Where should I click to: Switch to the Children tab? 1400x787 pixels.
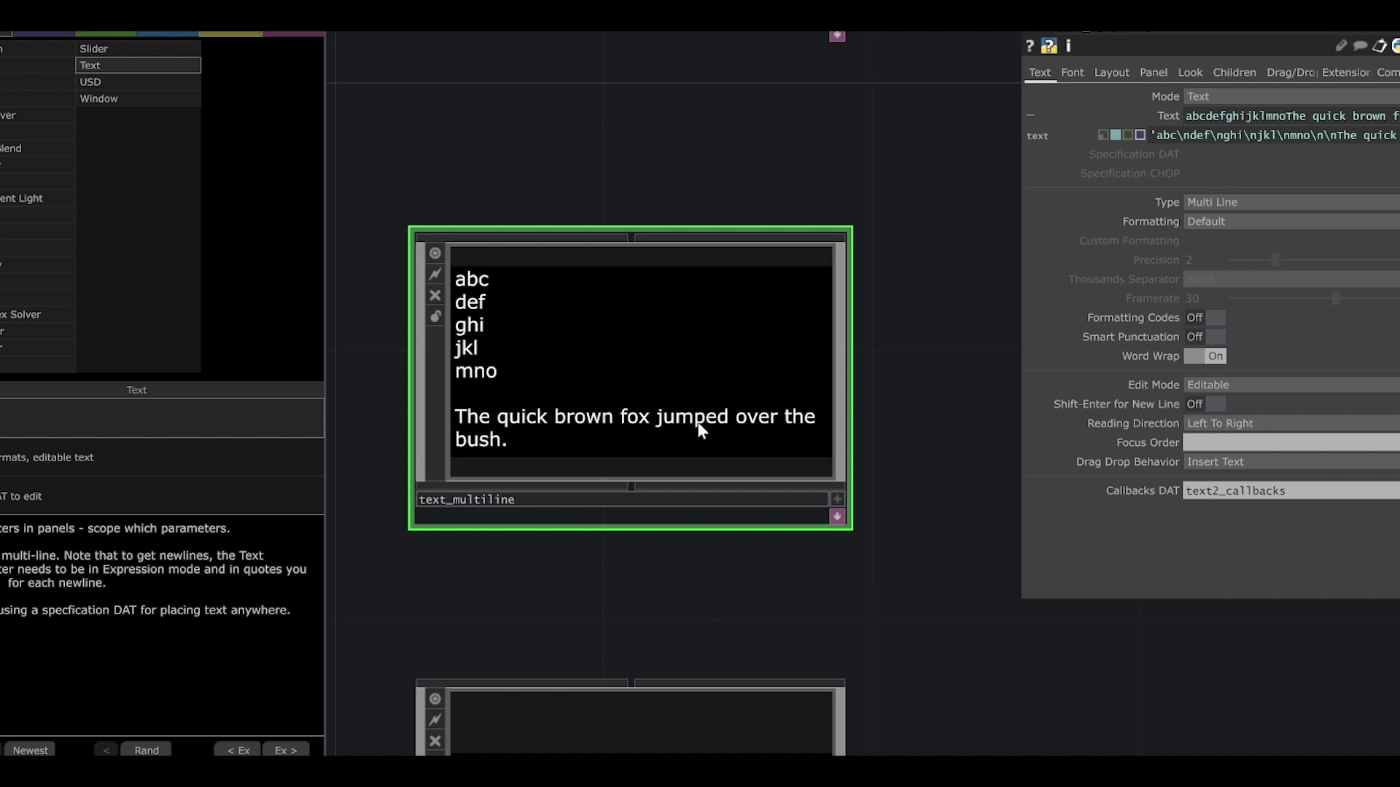click(1234, 73)
